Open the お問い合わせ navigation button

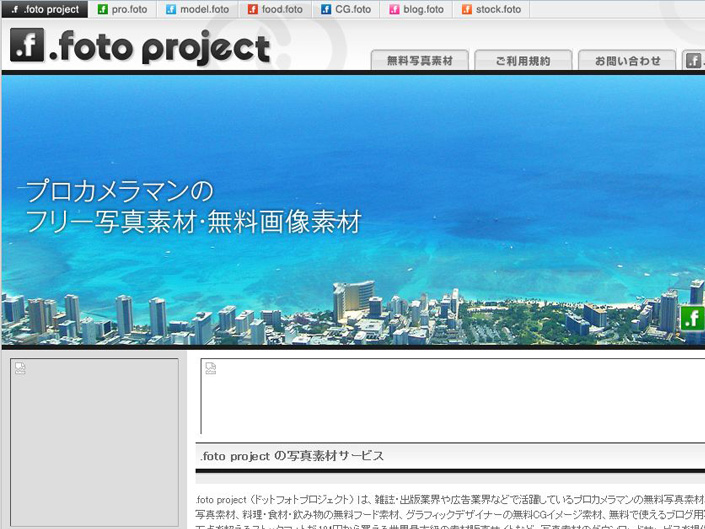(x=627, y=60)
